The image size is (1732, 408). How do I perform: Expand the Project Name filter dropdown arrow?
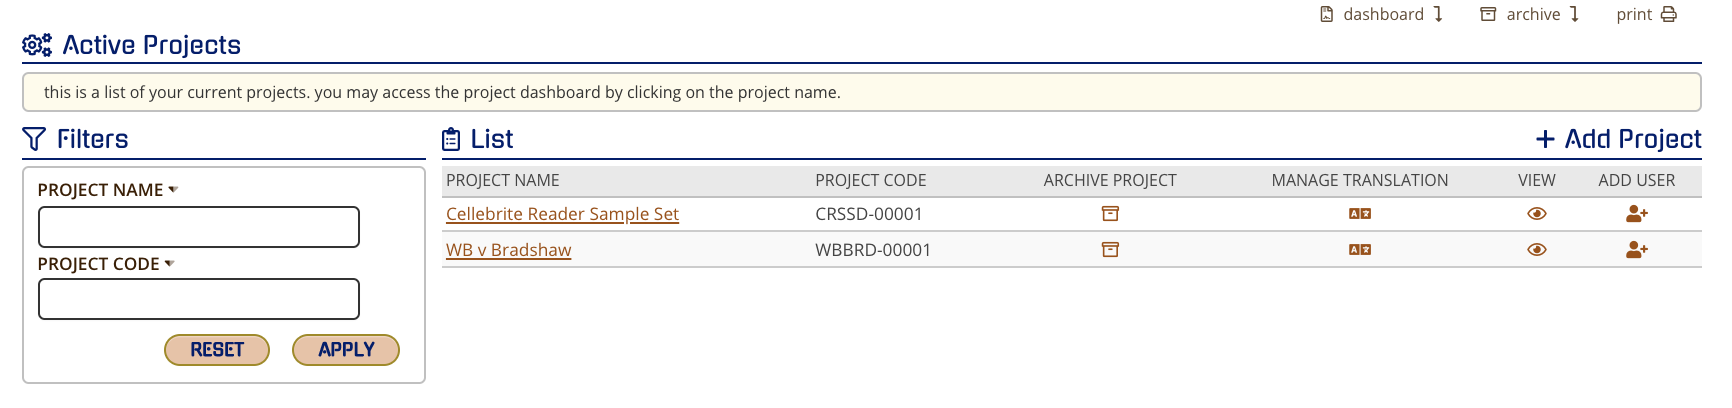173,189
